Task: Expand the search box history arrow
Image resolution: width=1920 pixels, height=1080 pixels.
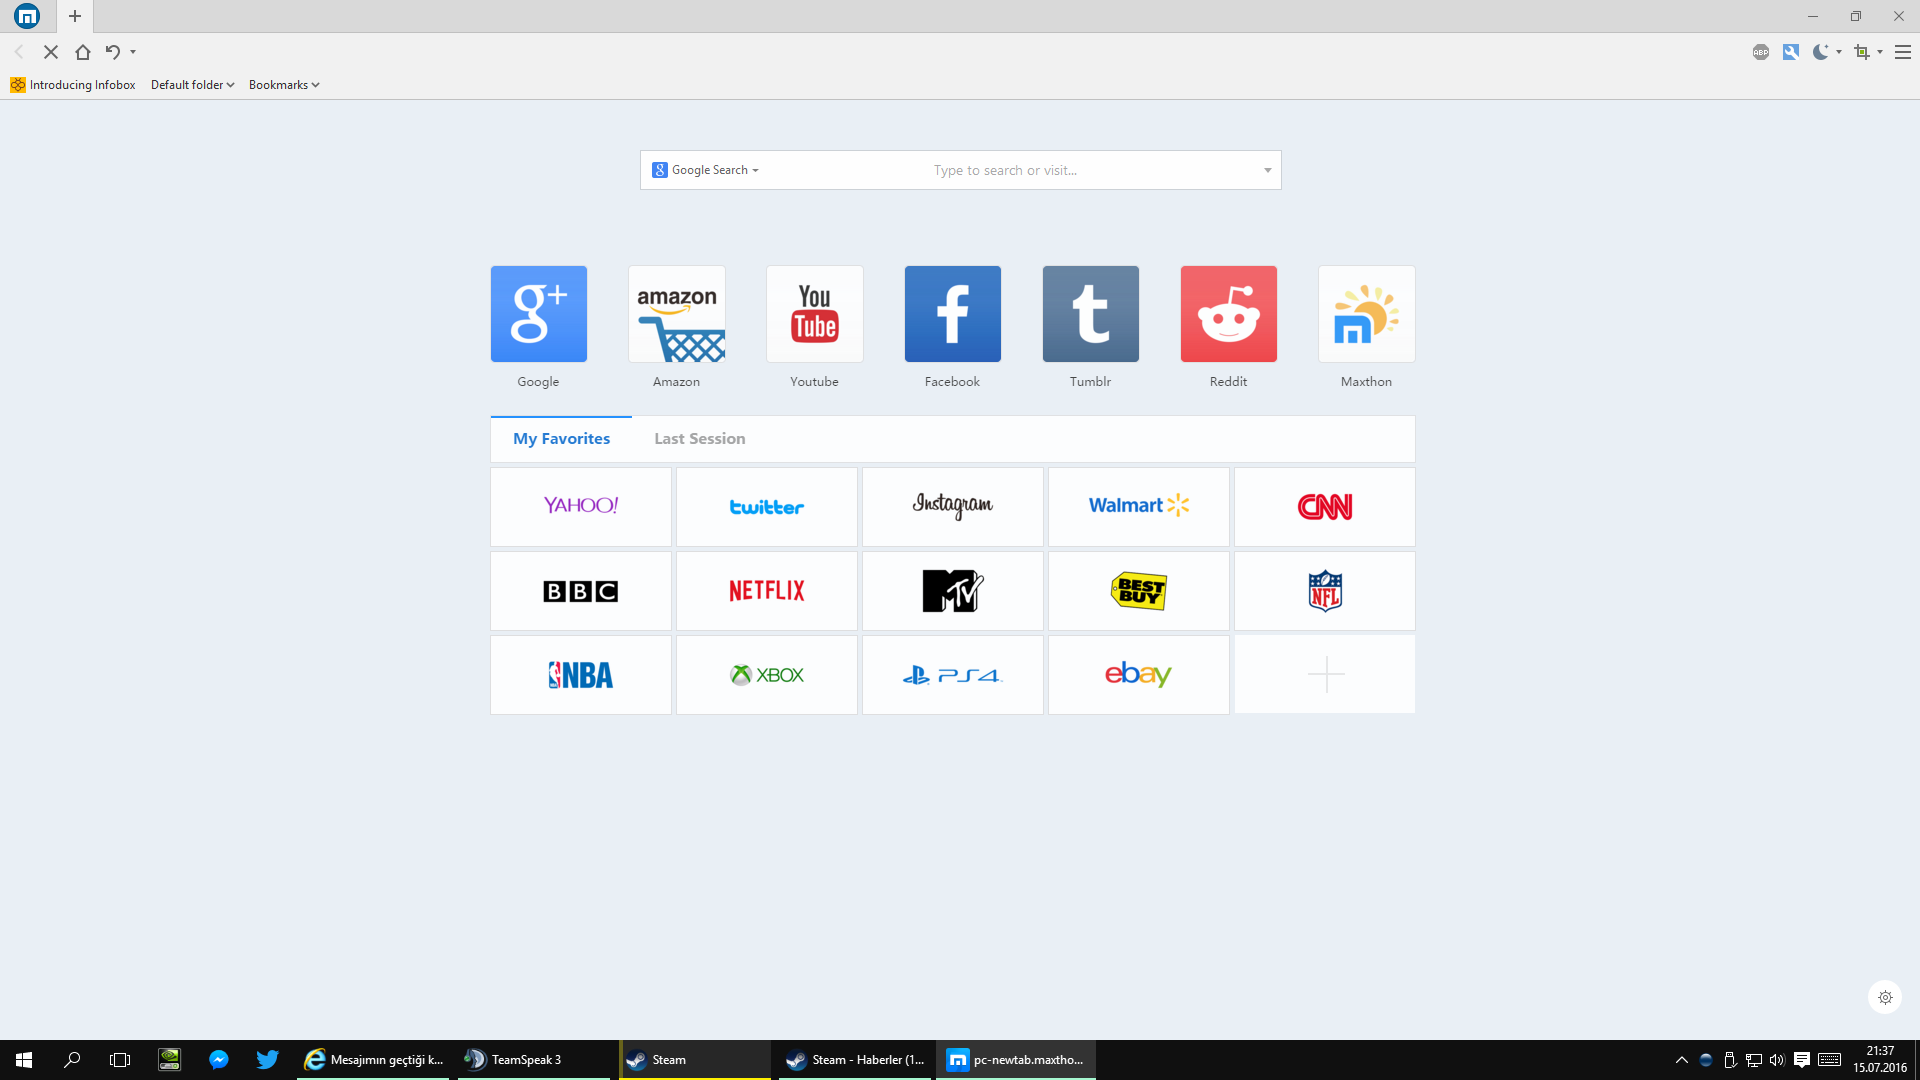Action: tap(1267, 170)
